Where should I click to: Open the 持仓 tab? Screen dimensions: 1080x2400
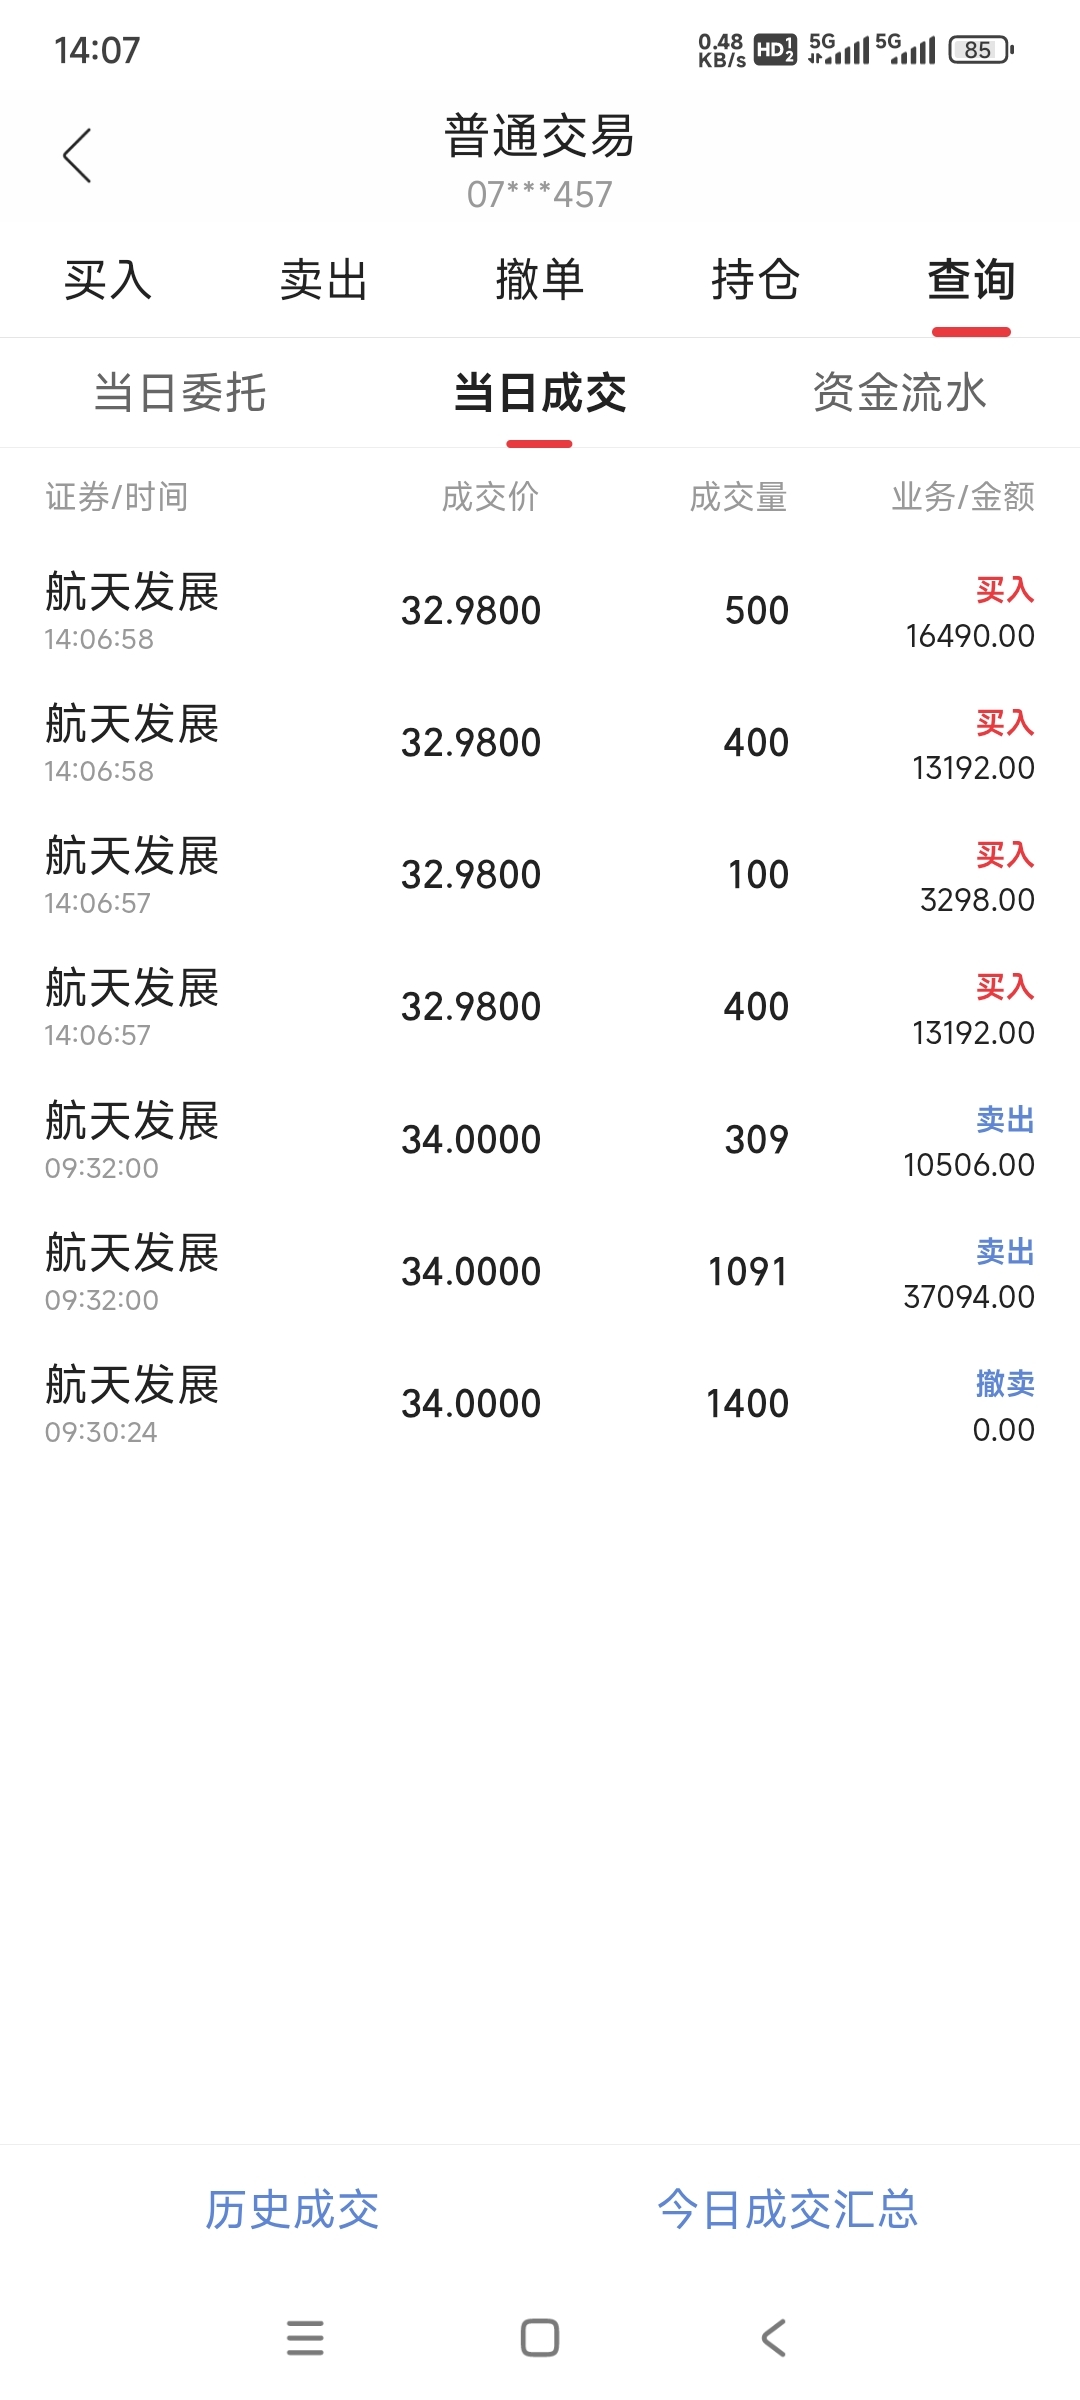pyautogui.click(x=756, y=280)
